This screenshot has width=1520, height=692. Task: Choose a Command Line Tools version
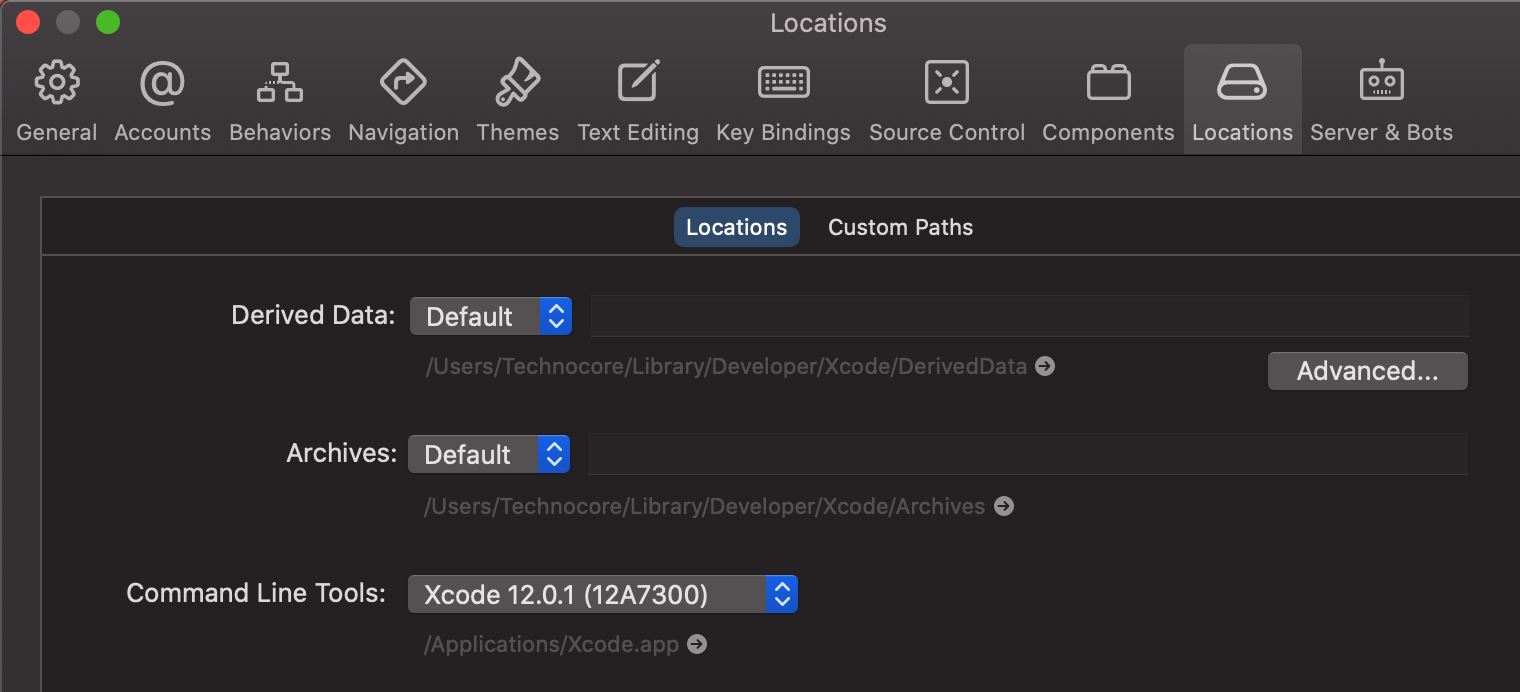coord(602,595)
